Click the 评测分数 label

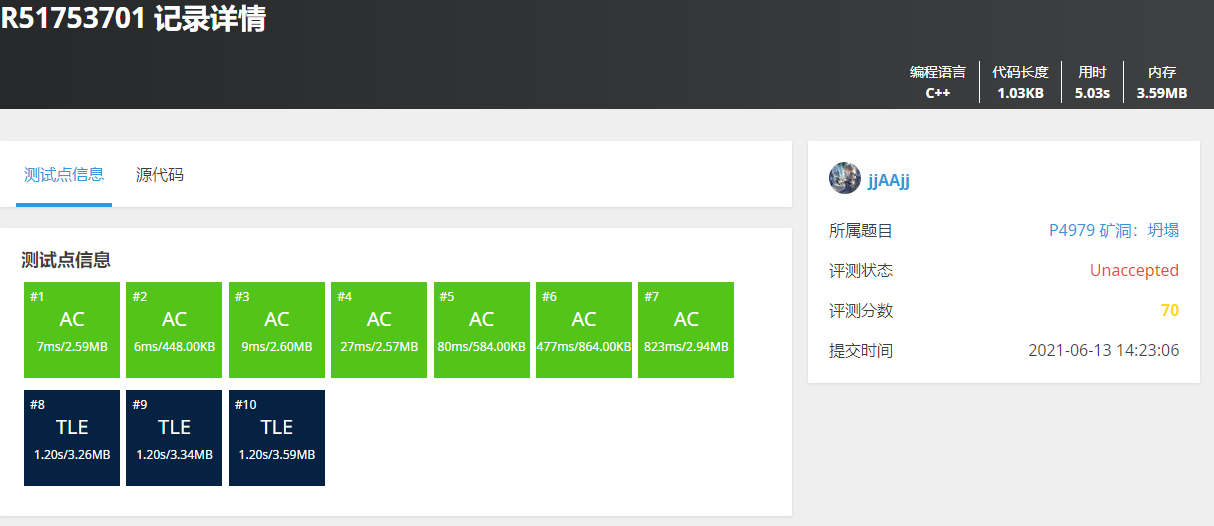[x=861, y=311]
